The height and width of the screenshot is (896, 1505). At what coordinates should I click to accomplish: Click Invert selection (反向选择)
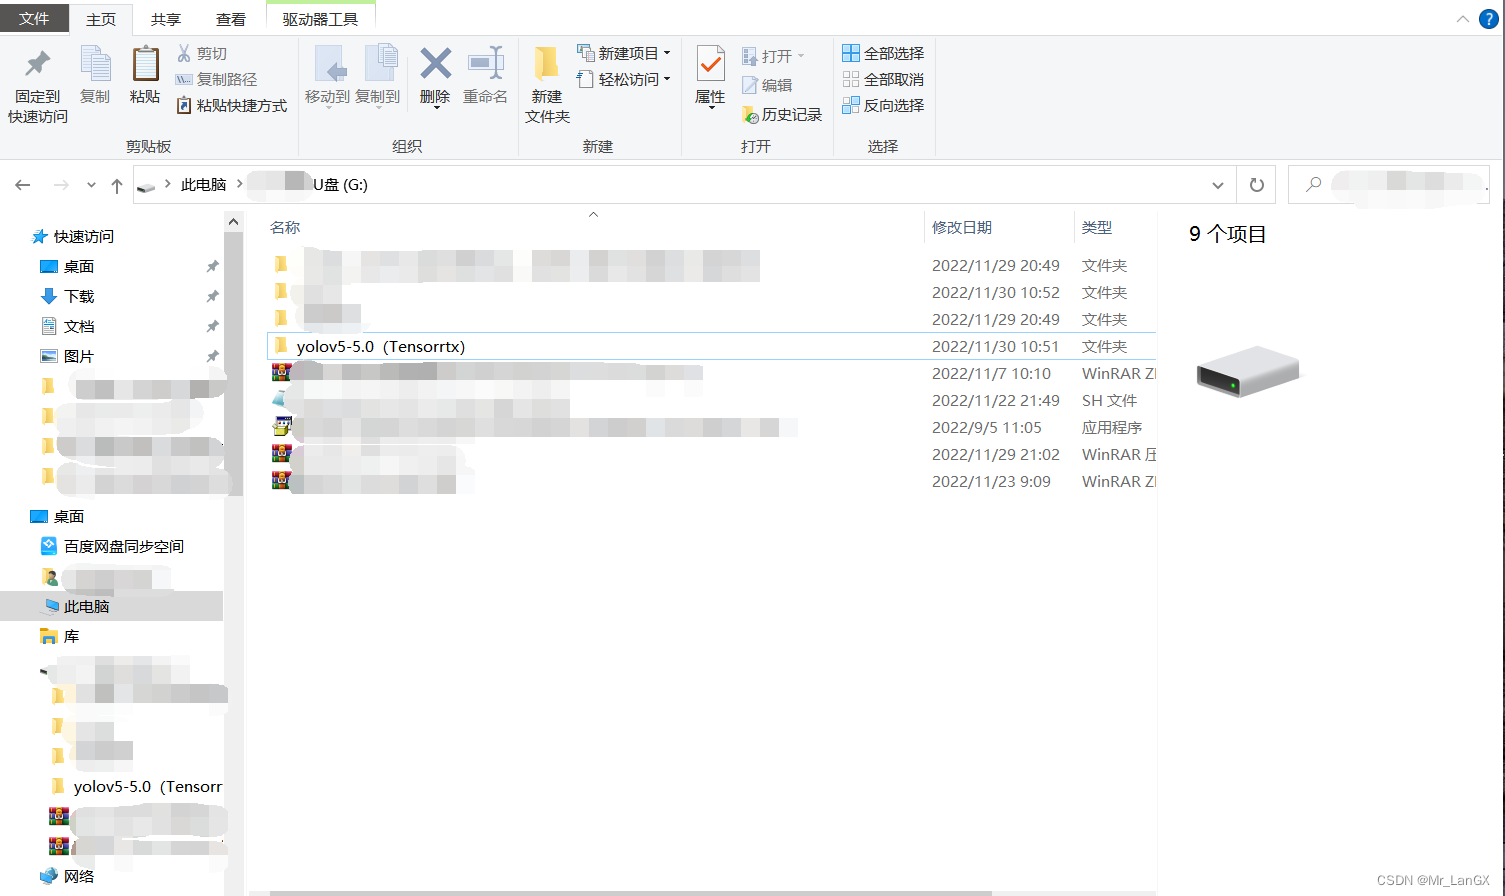883,105
